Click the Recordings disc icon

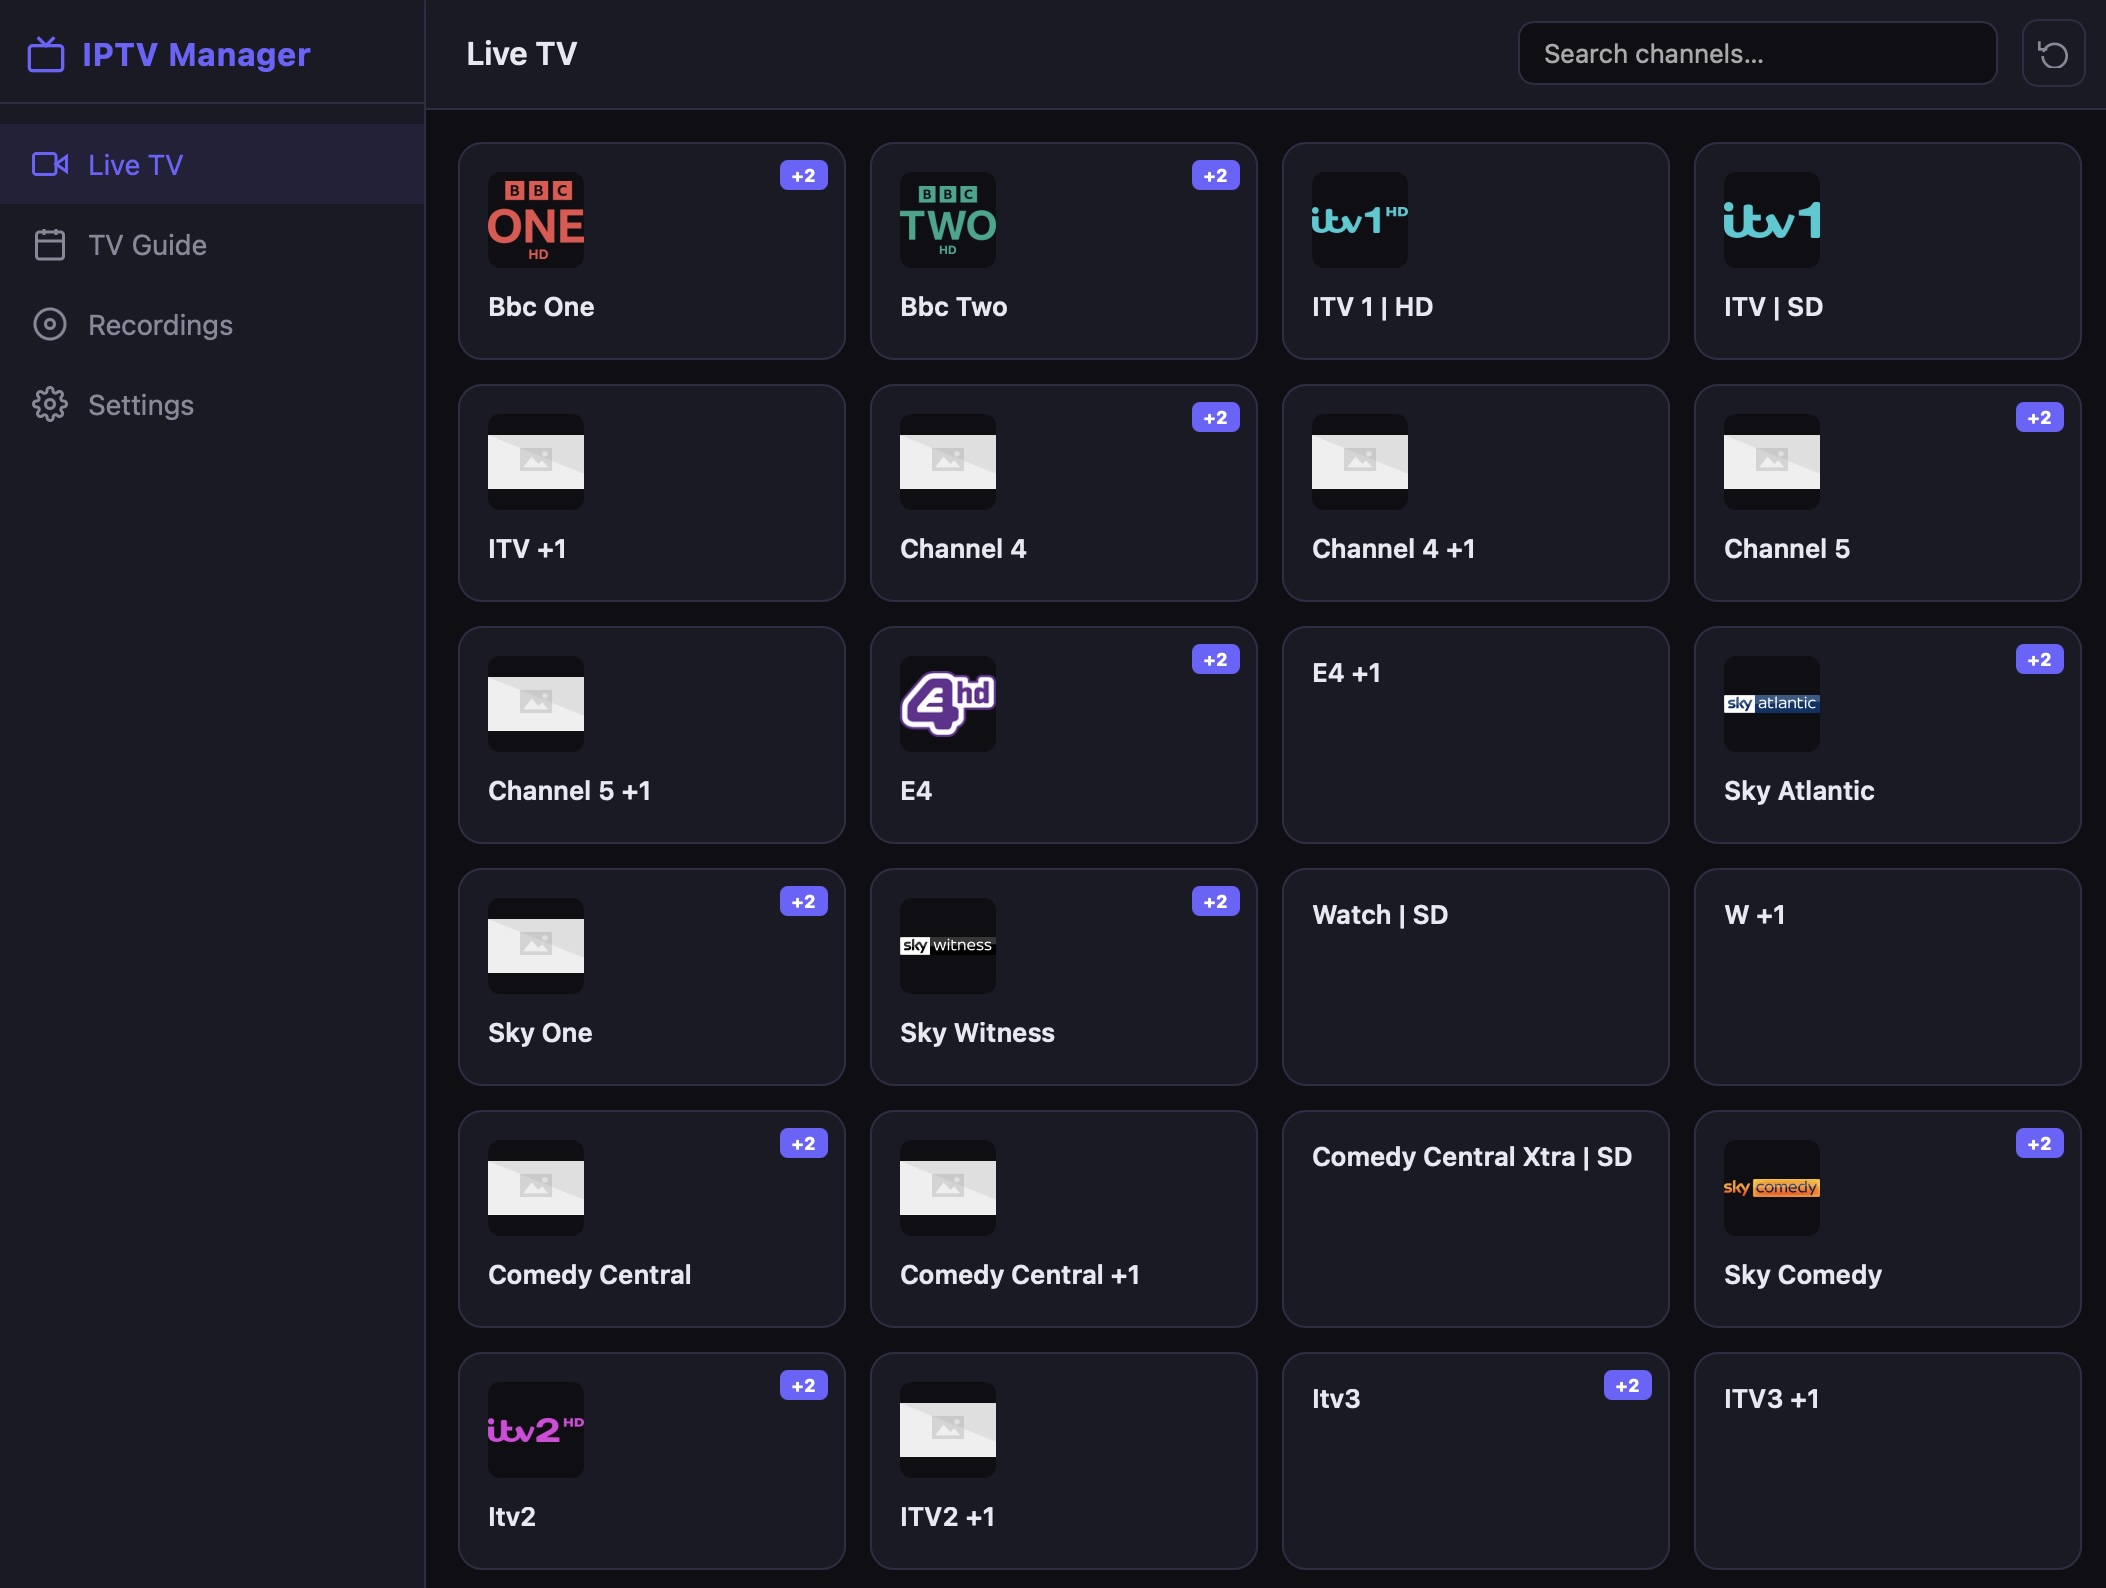[50, 325]
